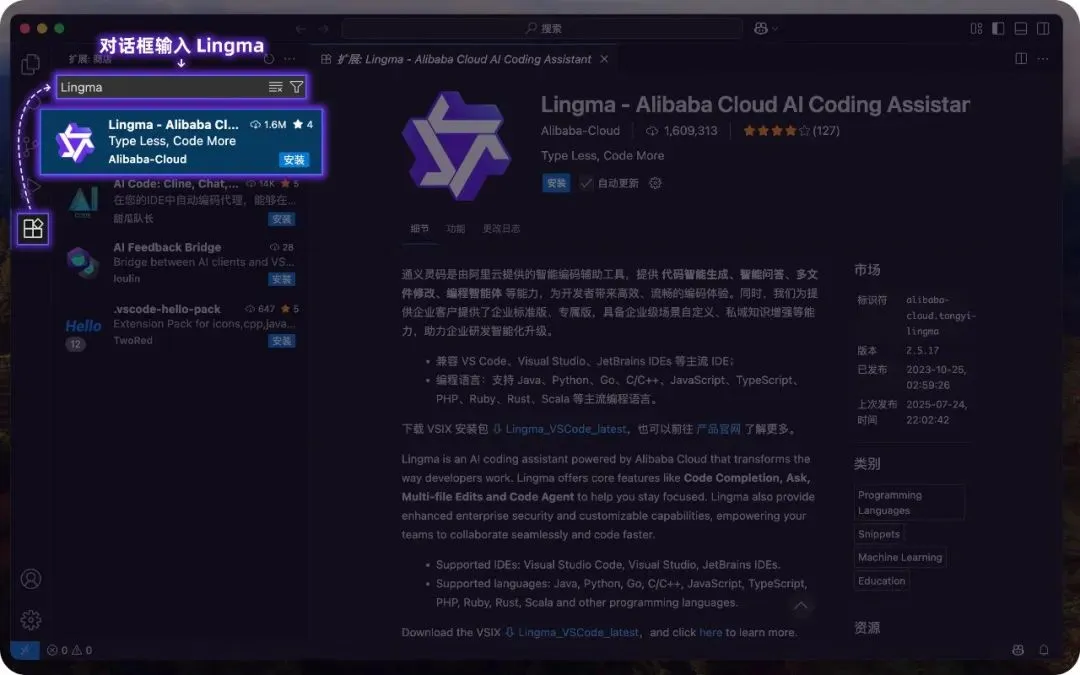Screen dimensions: 1080x675
Task: Refresh the extensions list
Action: pos(269,59)
